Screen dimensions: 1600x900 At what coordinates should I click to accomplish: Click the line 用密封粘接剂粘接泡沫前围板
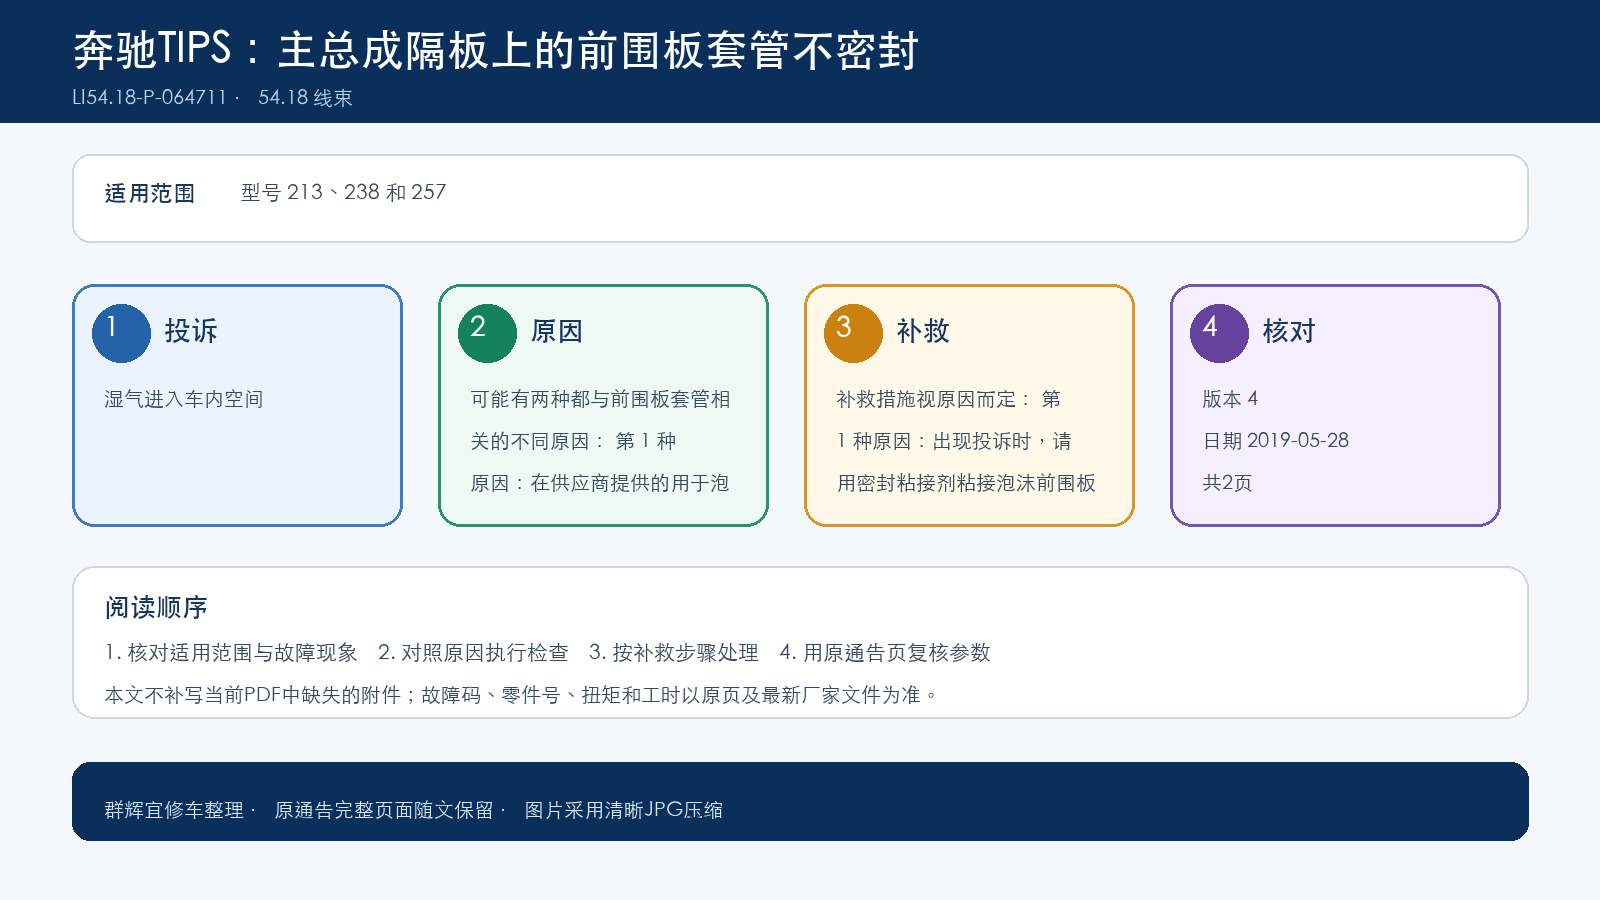pyautogui.click(x=966, y=483)
